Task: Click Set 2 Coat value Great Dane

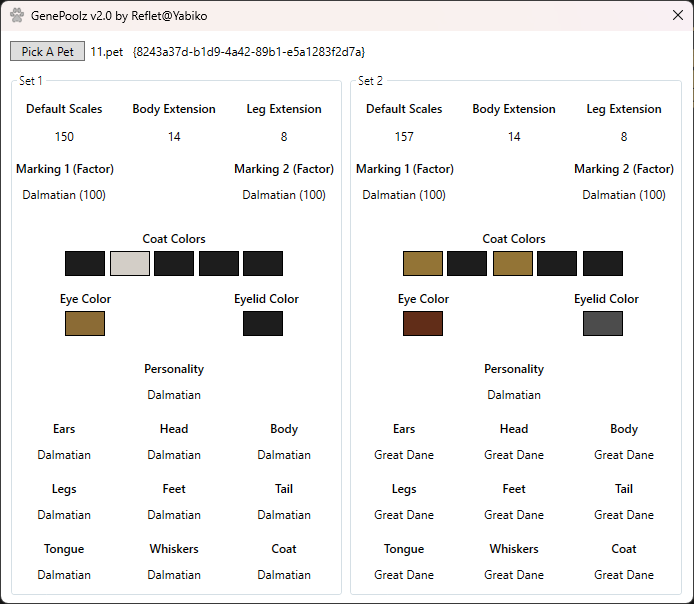Action: pyautogui.click(x=624, y=575)
